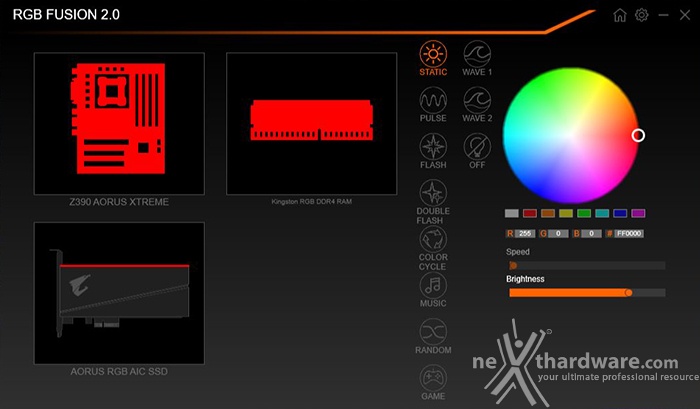700x409 pixels.
Task: Minimize the RGB Fusion window
Action: [663, 15]
